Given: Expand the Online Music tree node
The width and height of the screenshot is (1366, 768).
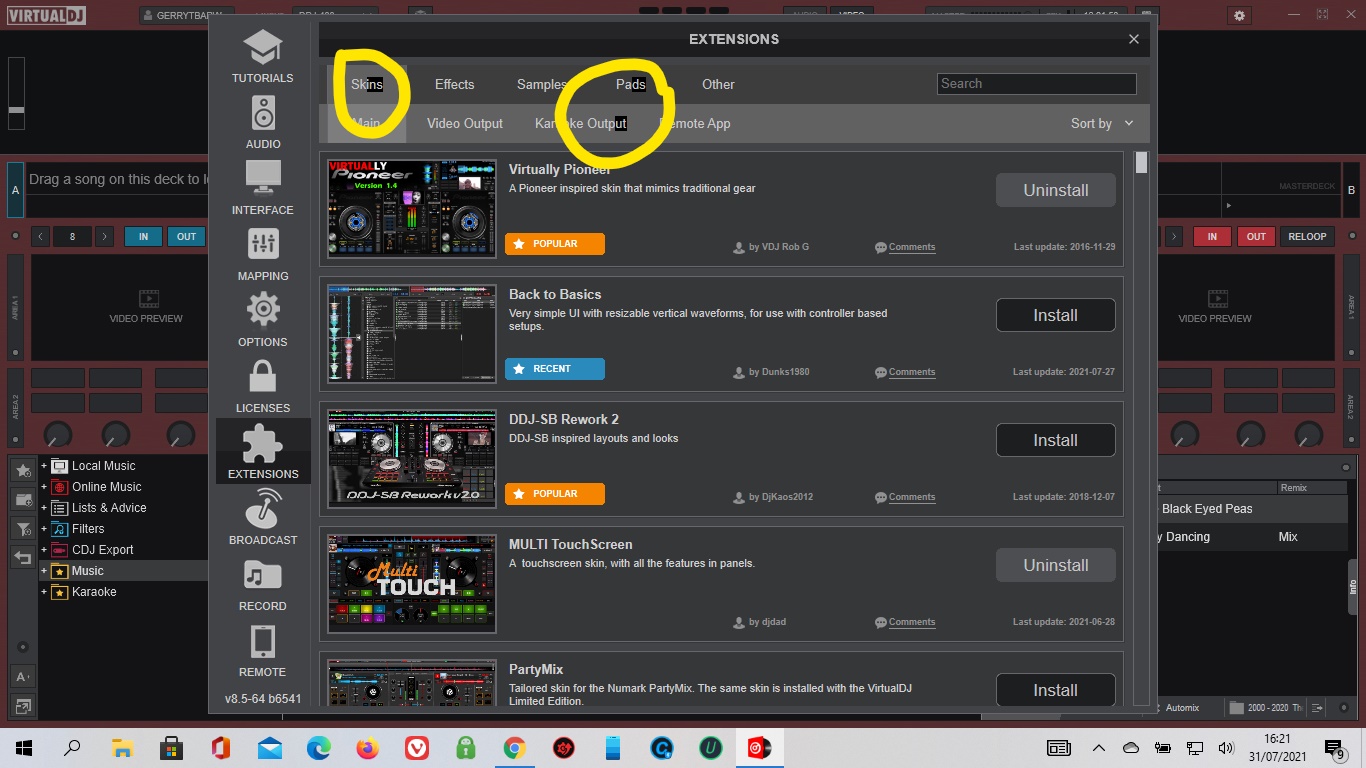Looking at the screenshot, I should (x=44, y=487).
